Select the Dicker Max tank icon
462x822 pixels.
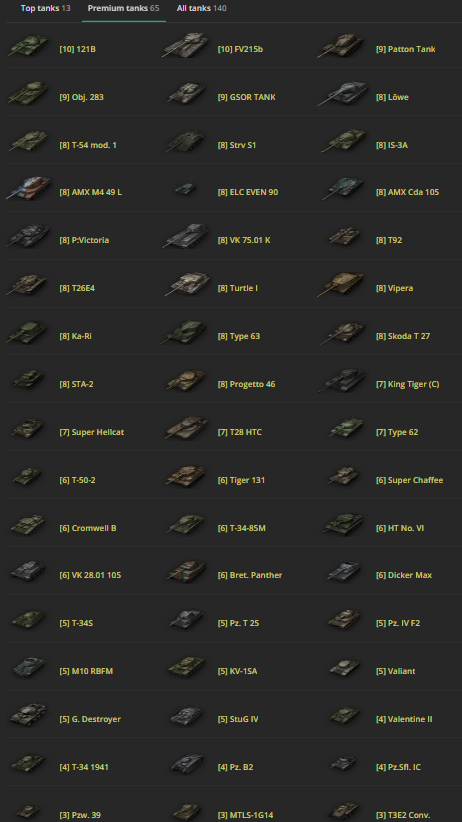click(x=343, y=571)
